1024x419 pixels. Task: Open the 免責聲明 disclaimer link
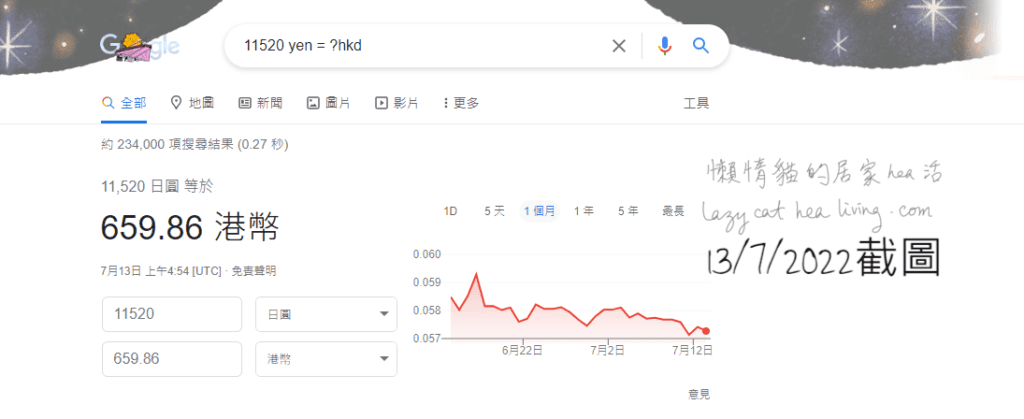pyautogui.click(x=255, y=270)
